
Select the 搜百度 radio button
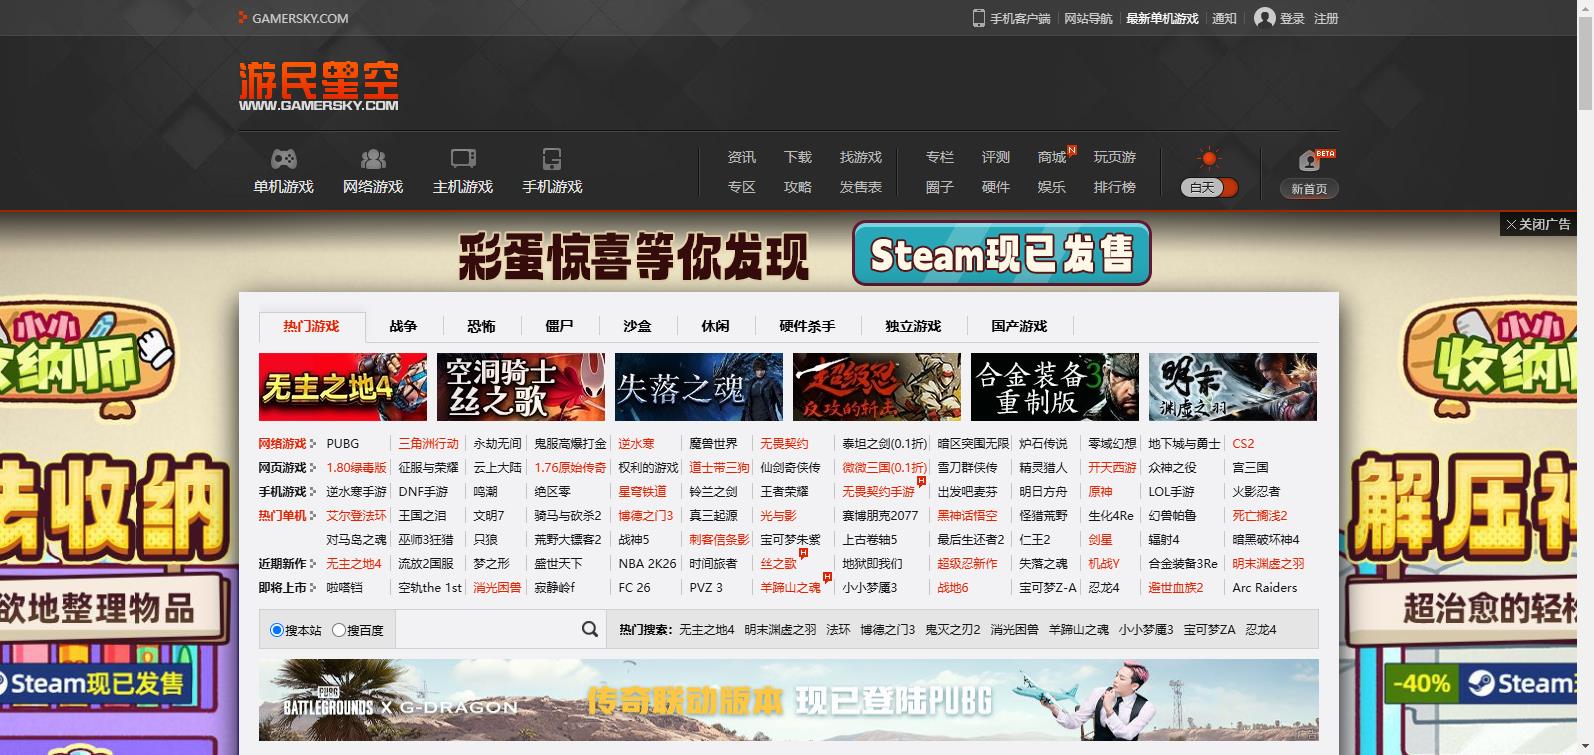pyautogui.click(x=339, y=630)
